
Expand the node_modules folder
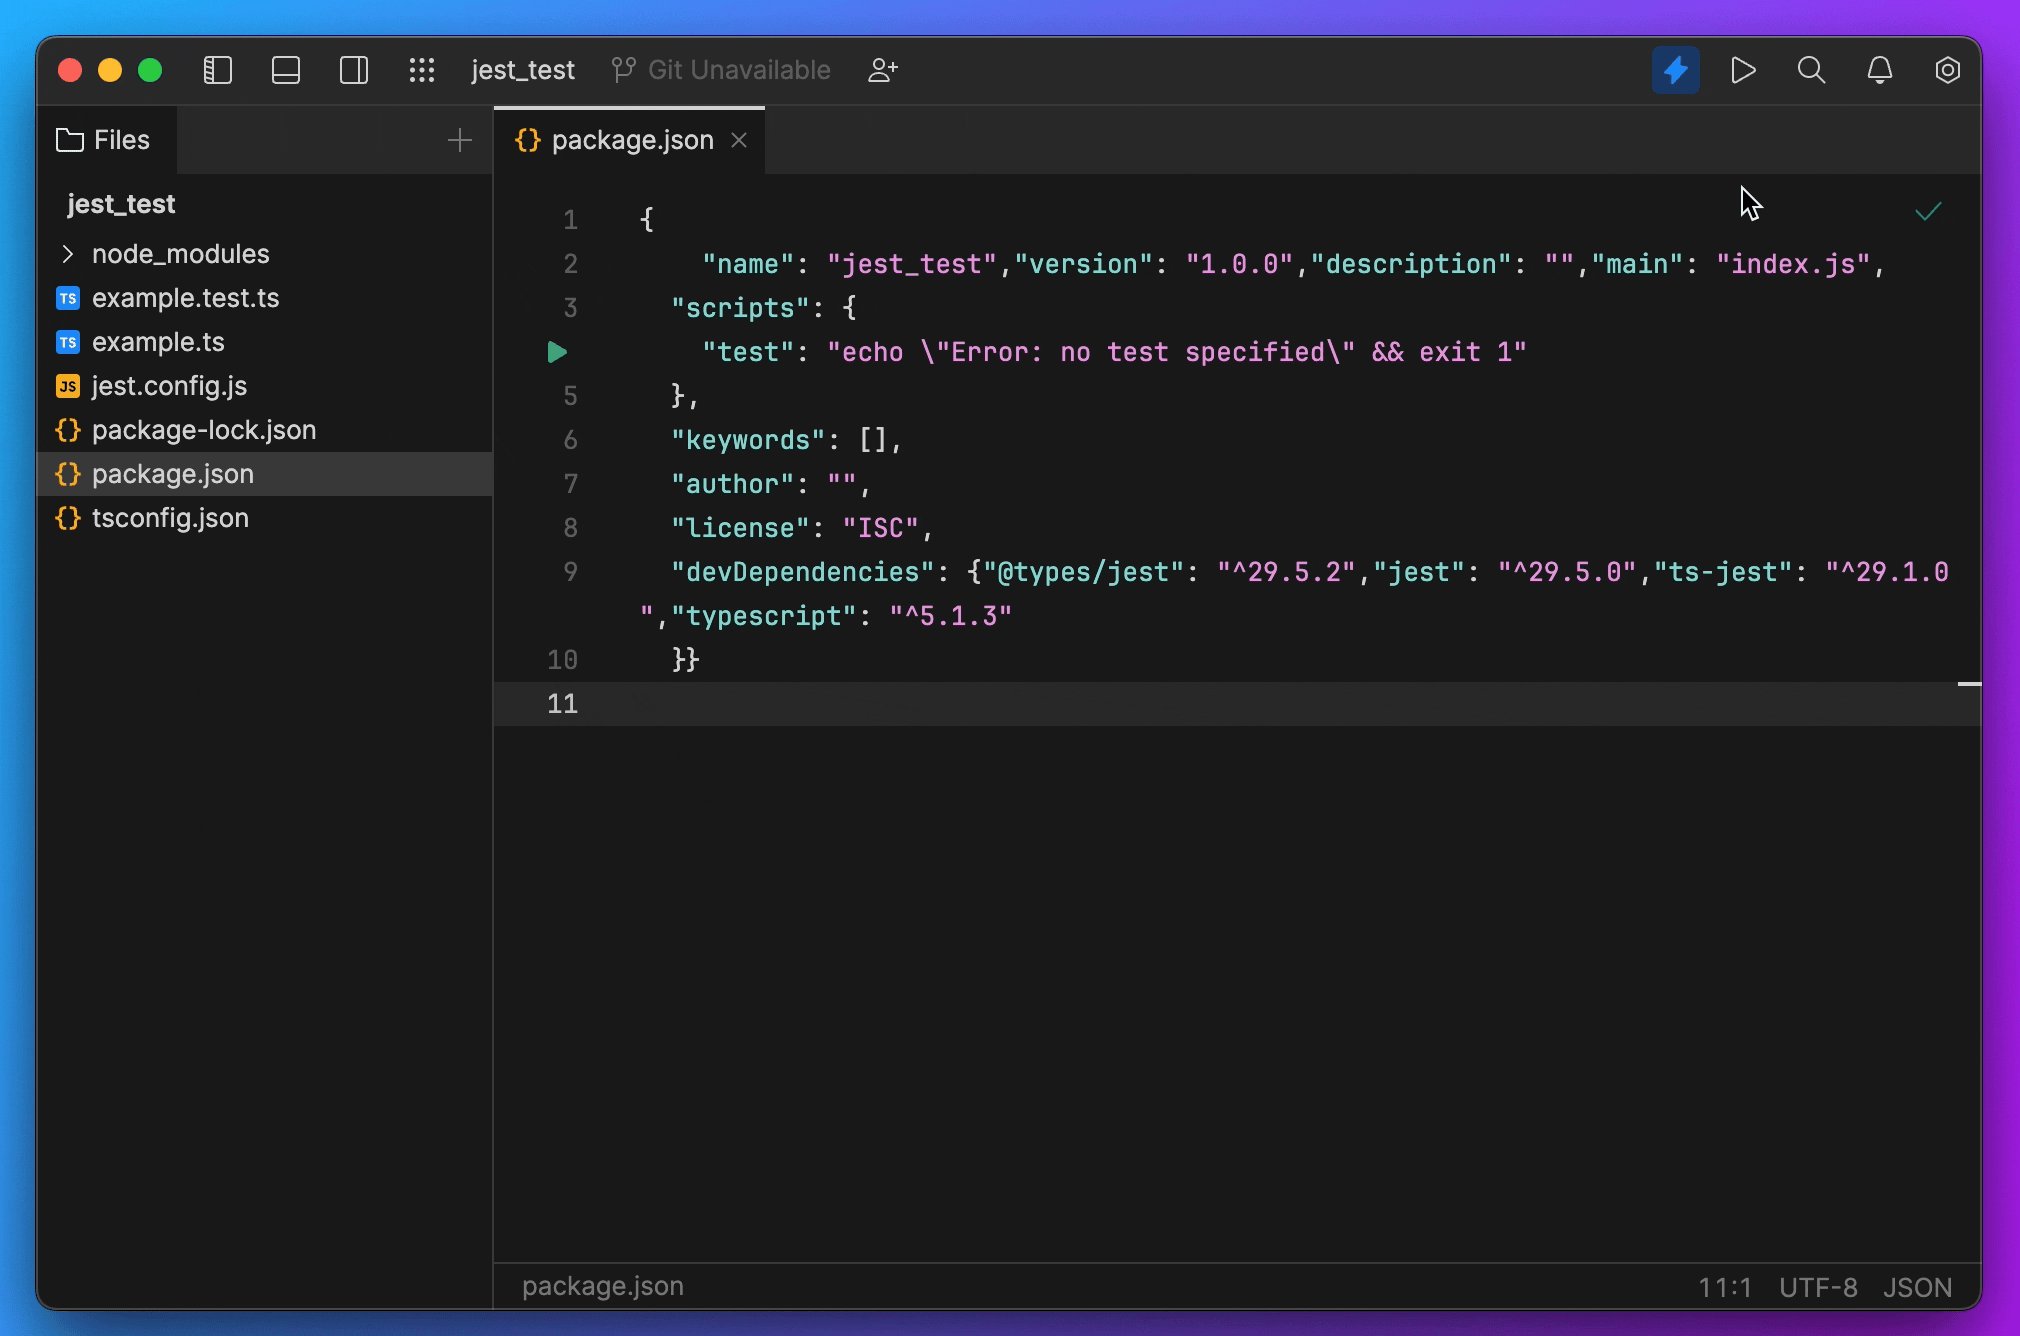[x=68, y=254]
